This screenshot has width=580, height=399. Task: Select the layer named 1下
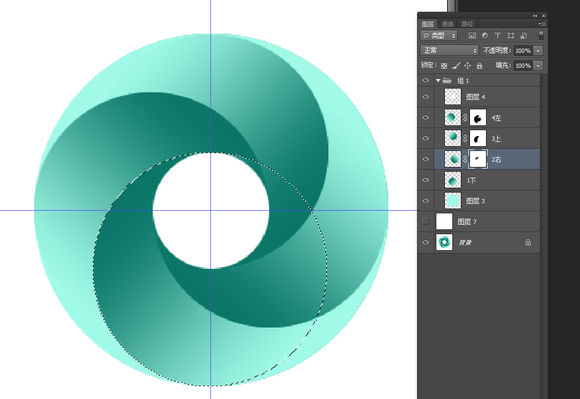[471, 180]
